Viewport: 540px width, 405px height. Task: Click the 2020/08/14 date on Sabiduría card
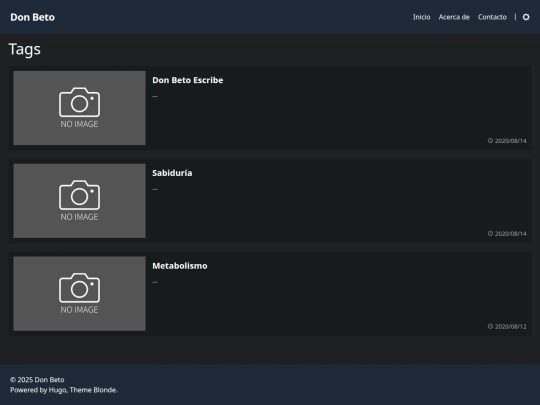(511, 233)
